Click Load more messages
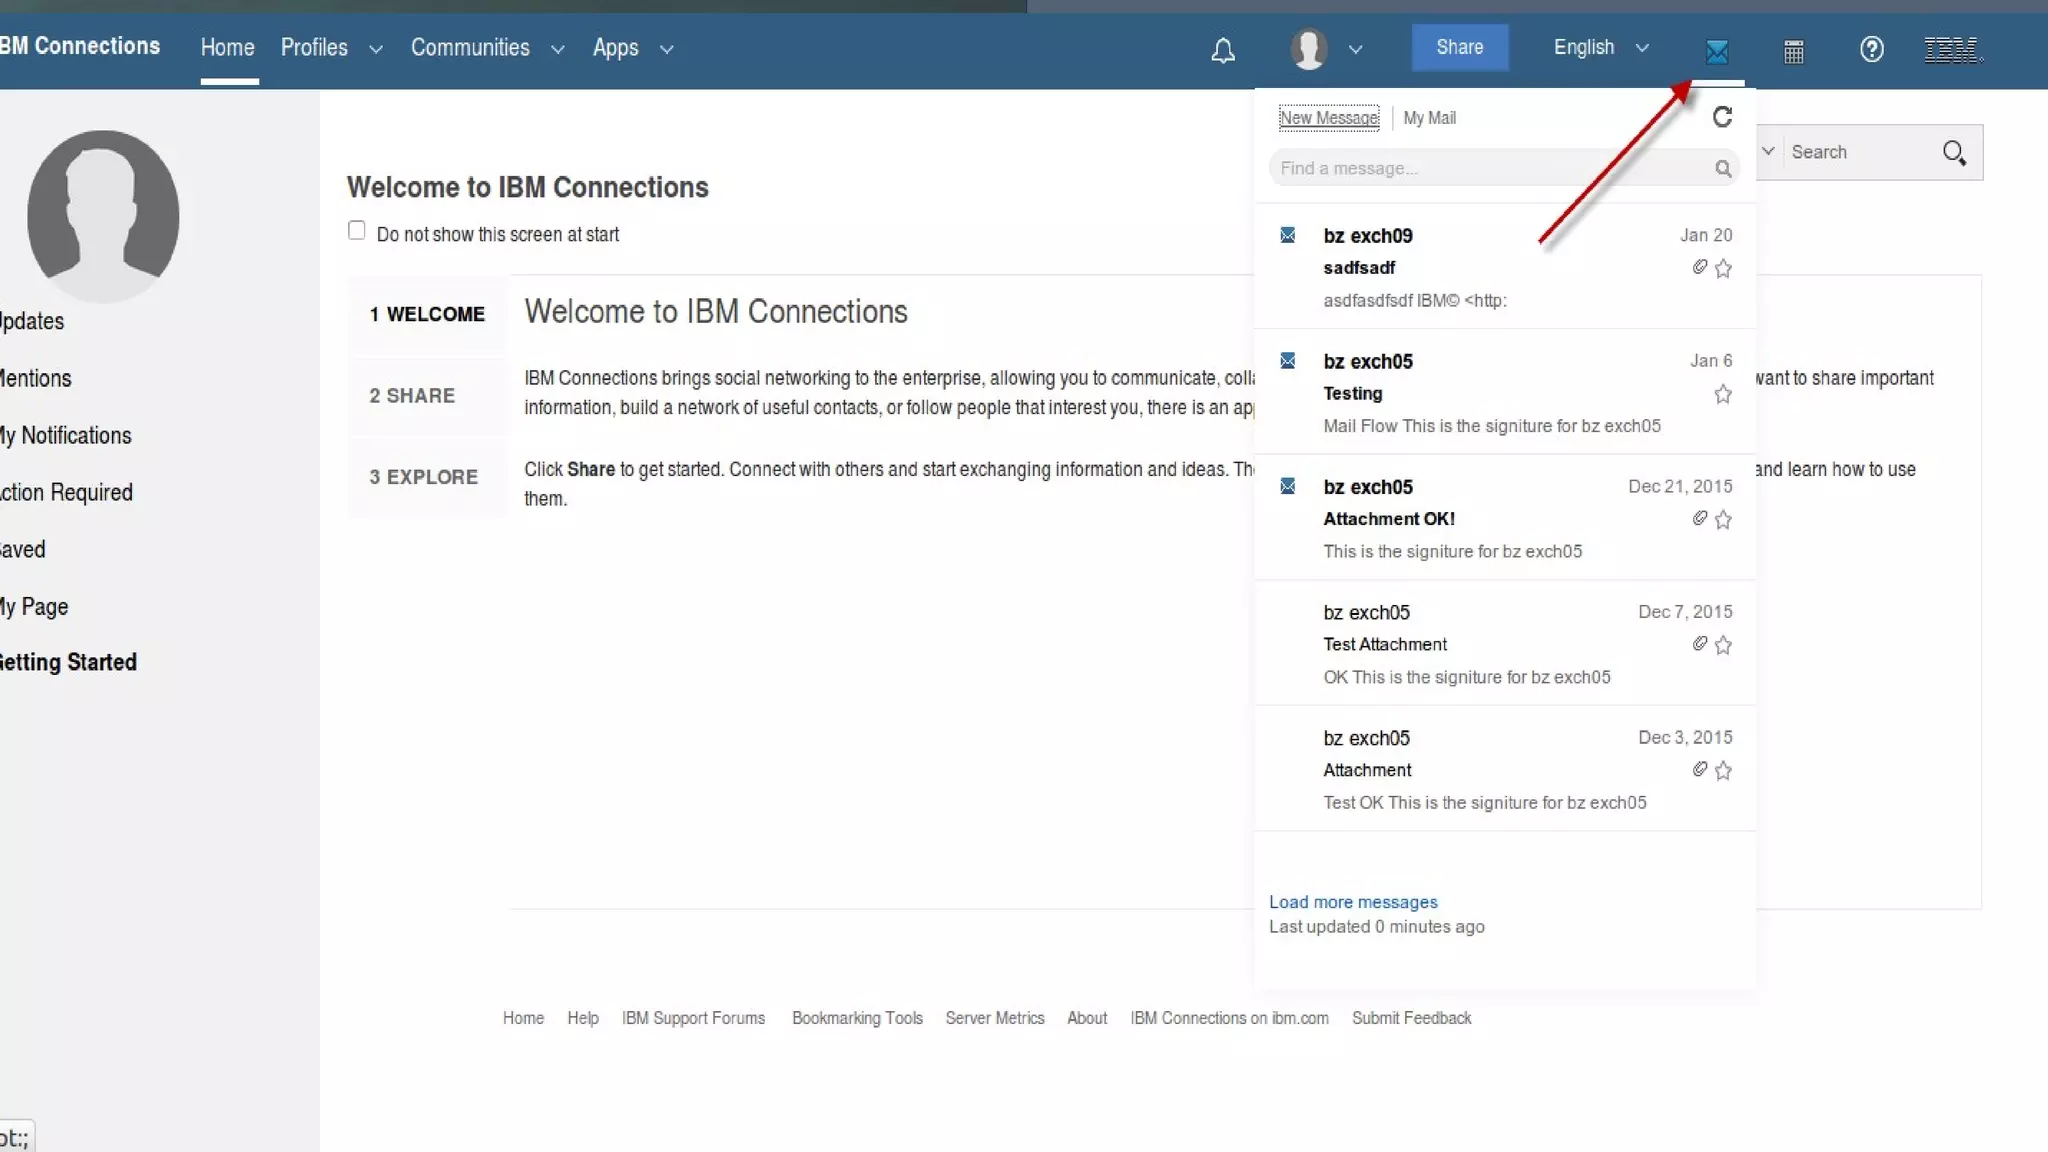Viewport: 2048px width, 1152px height. [1353, 902]
